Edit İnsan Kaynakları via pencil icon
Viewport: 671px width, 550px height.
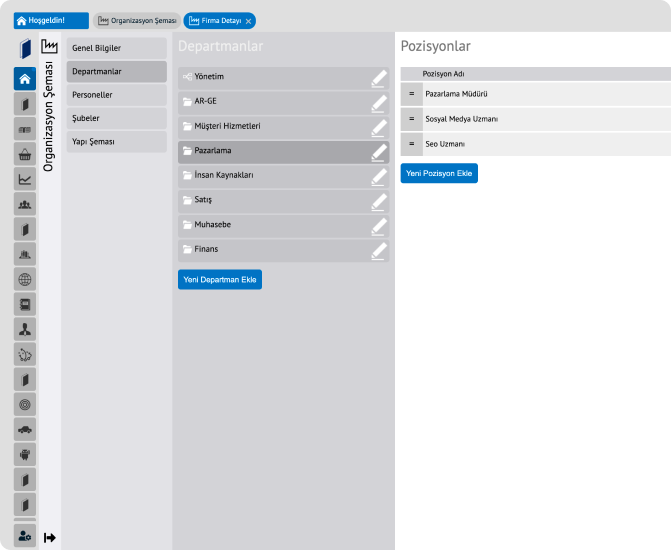[379, 177]
